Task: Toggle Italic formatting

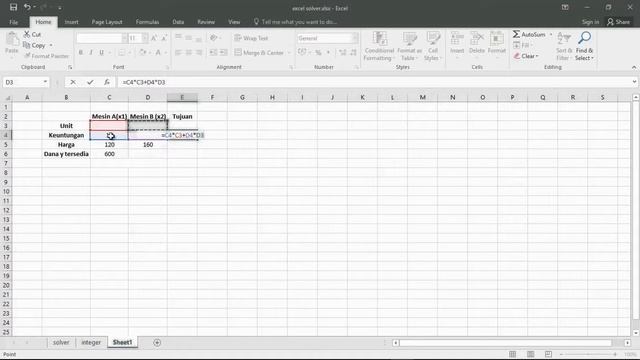Action: (x=91, y=52)
